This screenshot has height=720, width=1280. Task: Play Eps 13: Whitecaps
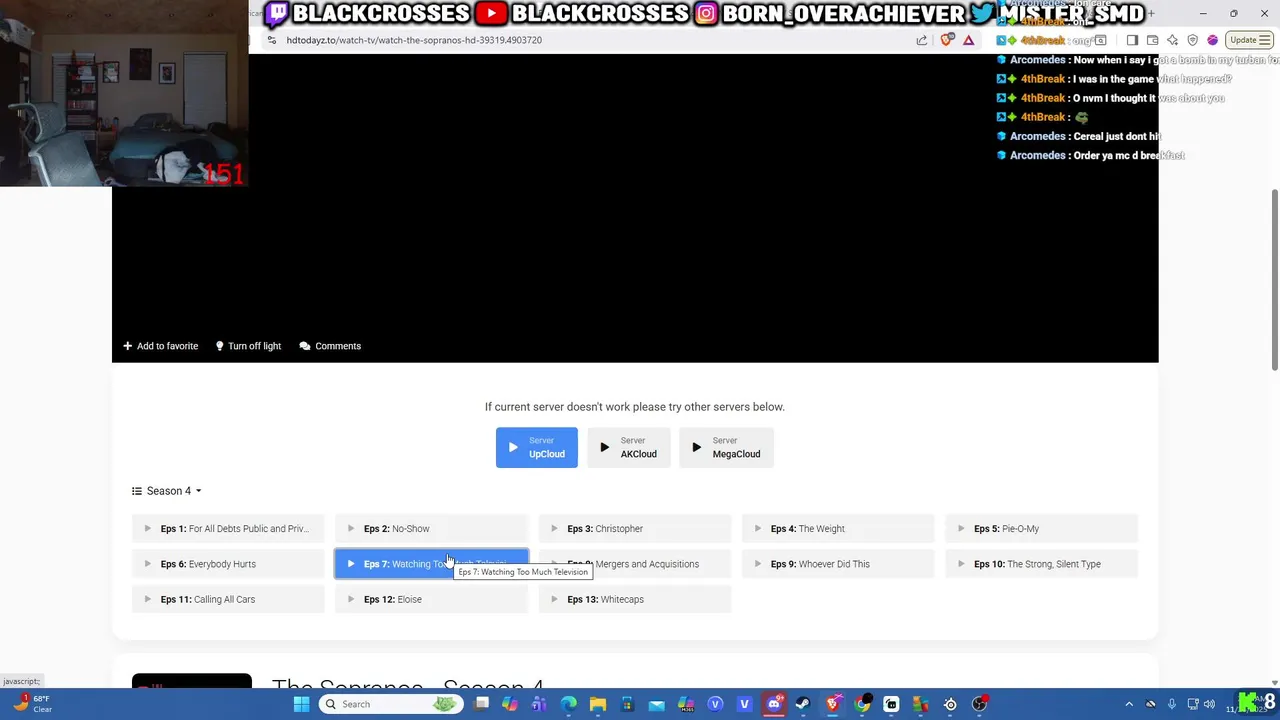pos(635,599)
